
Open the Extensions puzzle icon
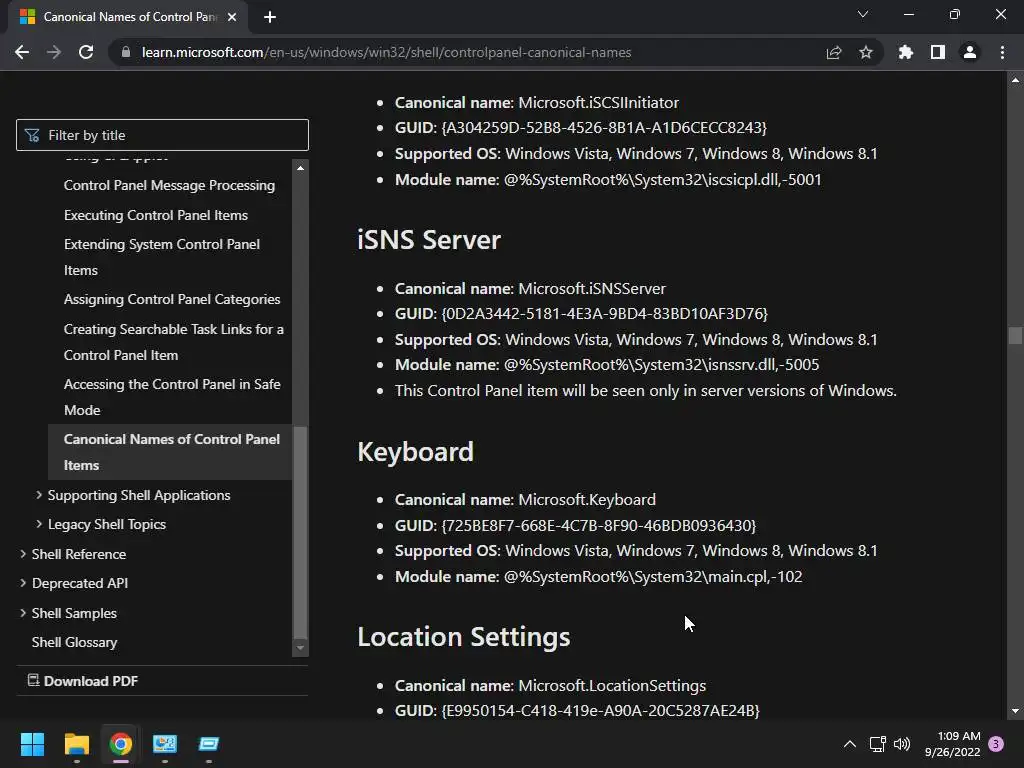[x=906, y=52]
